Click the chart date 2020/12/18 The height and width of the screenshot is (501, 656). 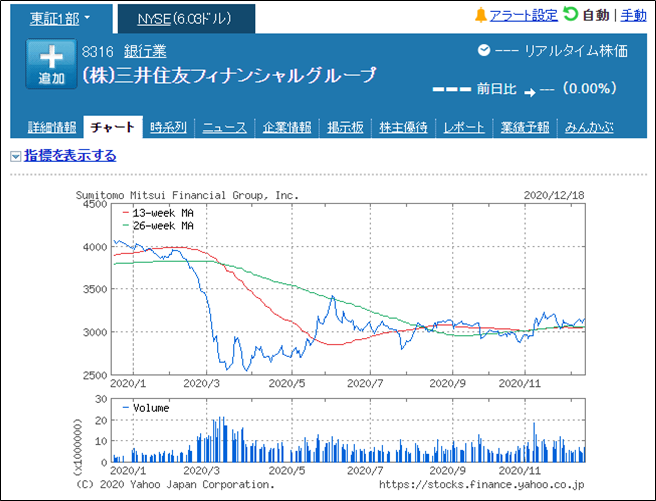(x=554, y=195)
